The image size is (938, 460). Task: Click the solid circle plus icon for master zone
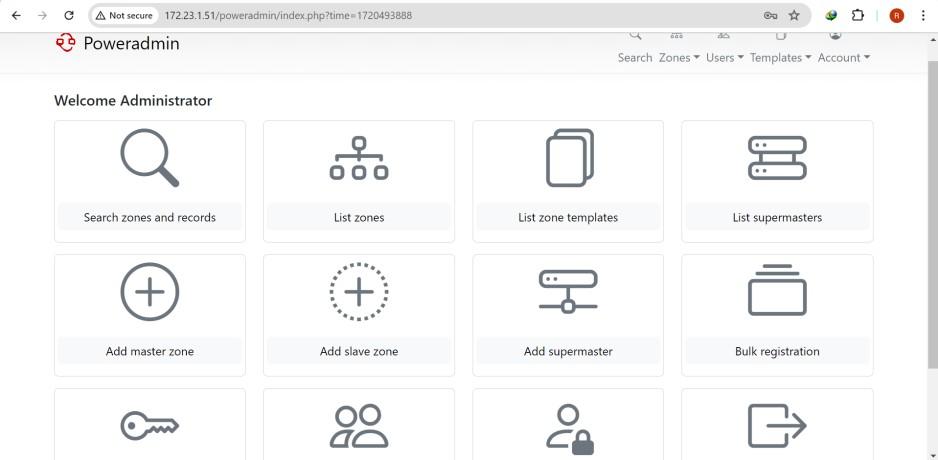point(150,292)
